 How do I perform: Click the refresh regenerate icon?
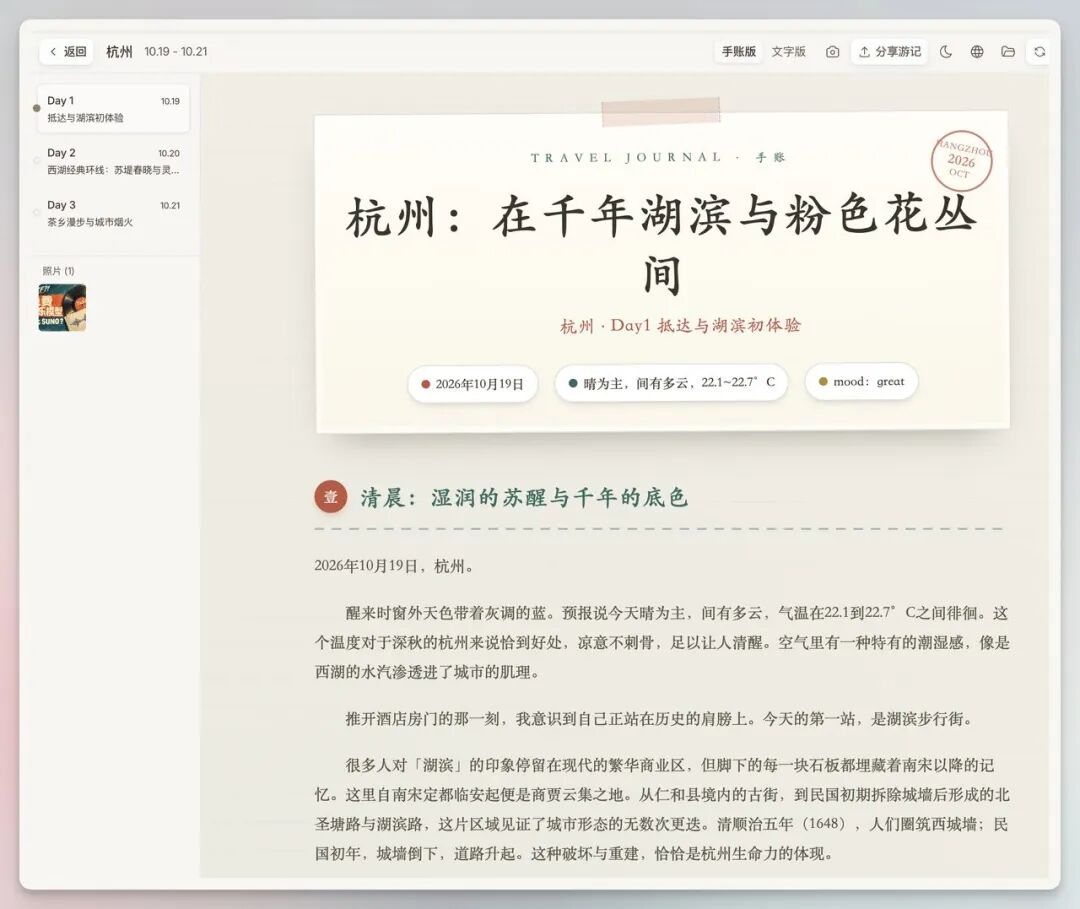coord(1039,52)
